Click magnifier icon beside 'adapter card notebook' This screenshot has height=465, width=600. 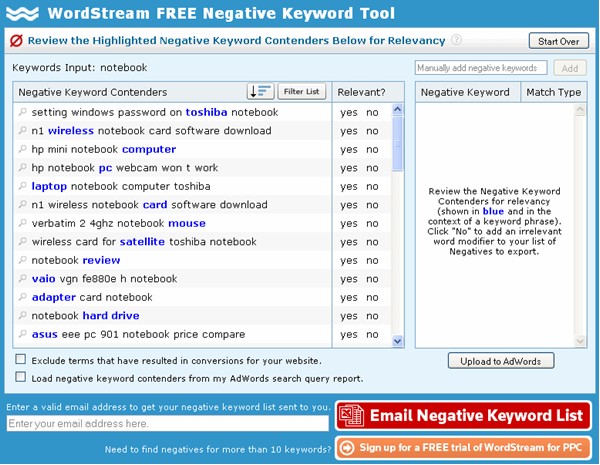(23, 297)
